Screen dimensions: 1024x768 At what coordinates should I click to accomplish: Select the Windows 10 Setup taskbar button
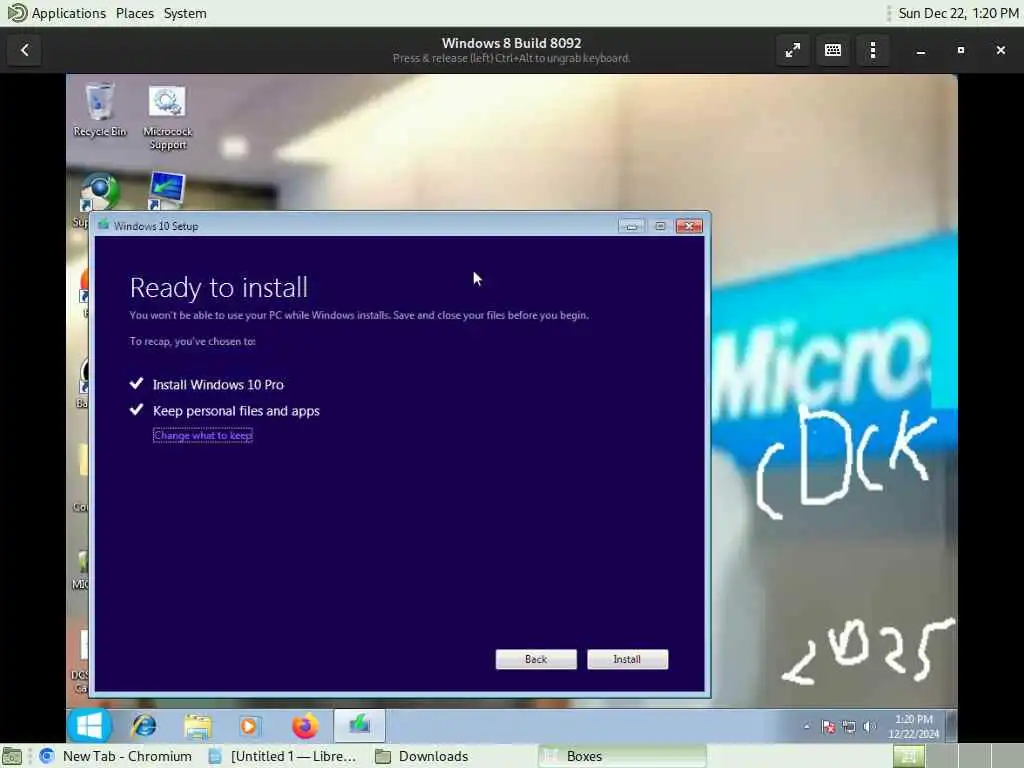pos(359,726)
